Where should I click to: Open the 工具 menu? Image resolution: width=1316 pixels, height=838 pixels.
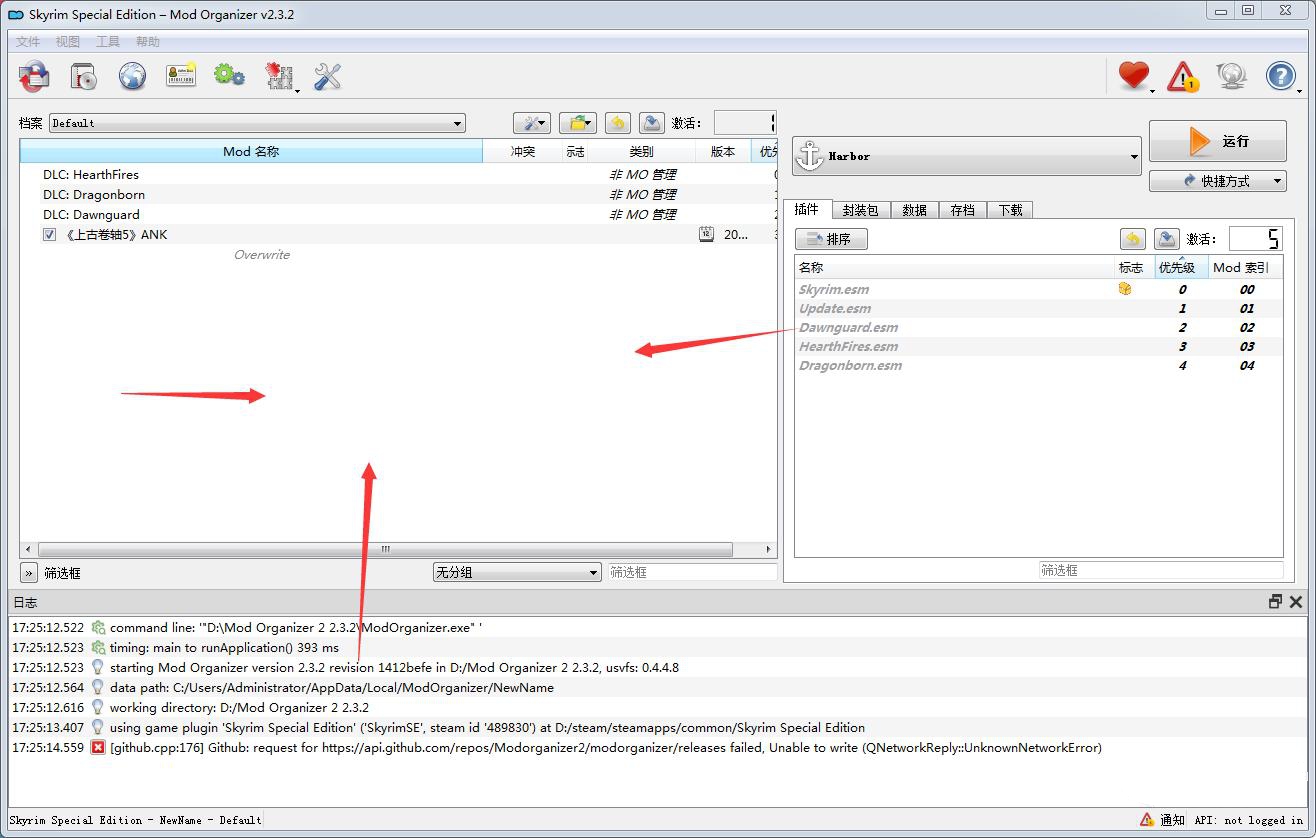coord(108,42)
